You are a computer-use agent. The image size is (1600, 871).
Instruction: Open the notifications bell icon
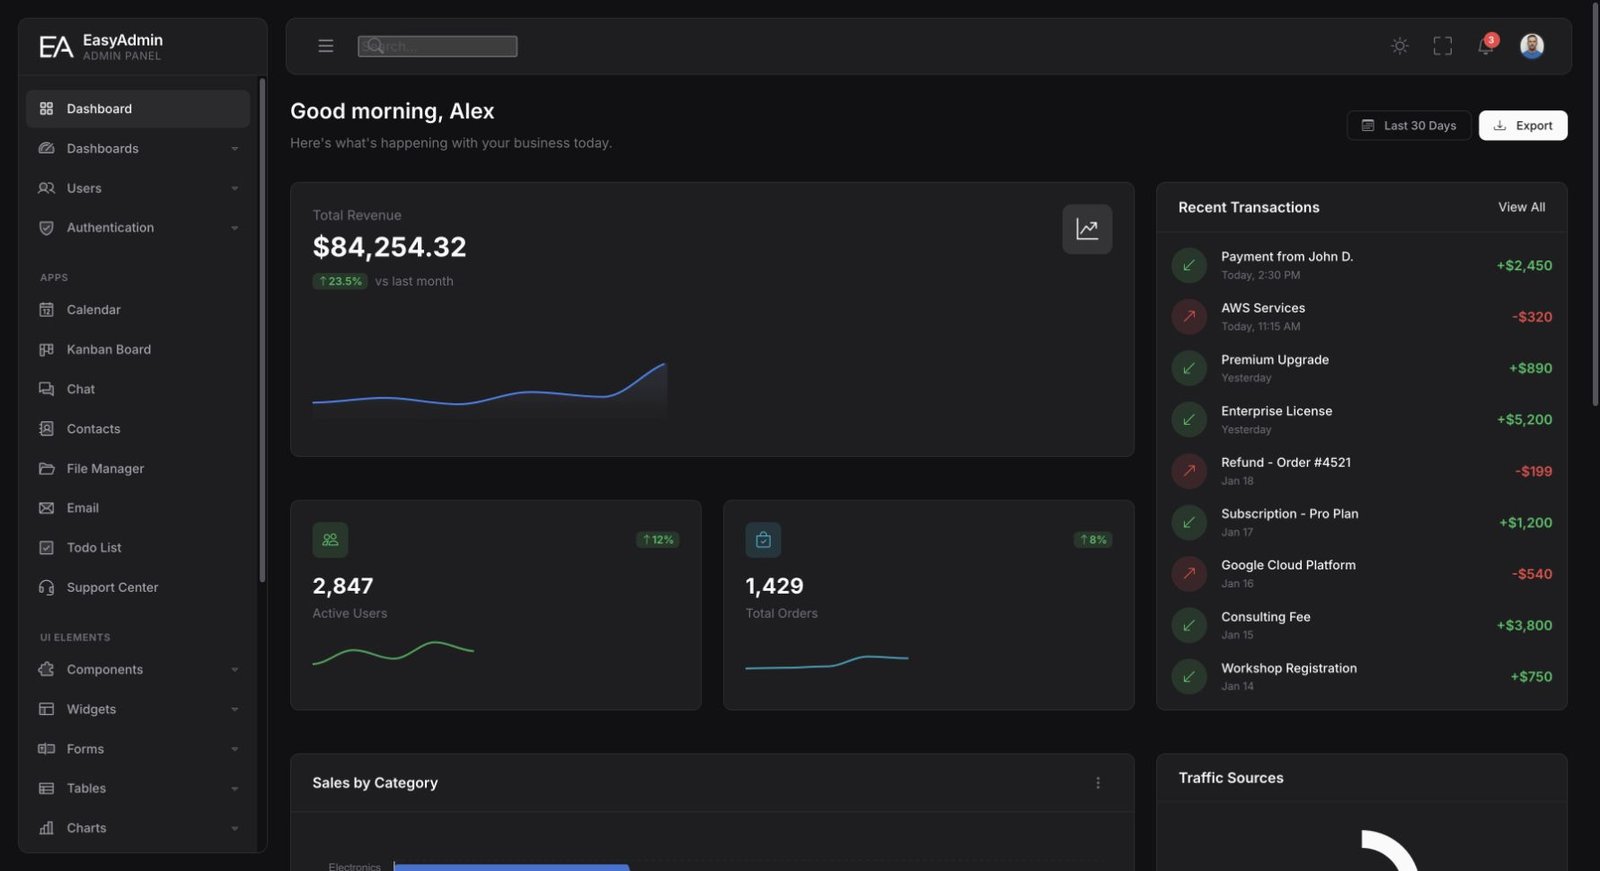click(1486, 46)
